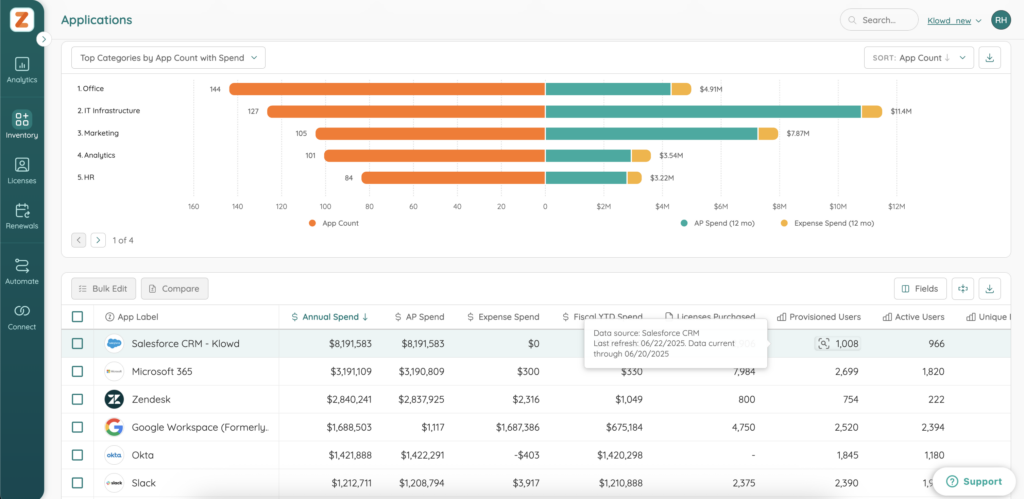This screenshot has width=1024, height=499.
Task: Click the Zendesk logo icon
Action: point(114,399)
